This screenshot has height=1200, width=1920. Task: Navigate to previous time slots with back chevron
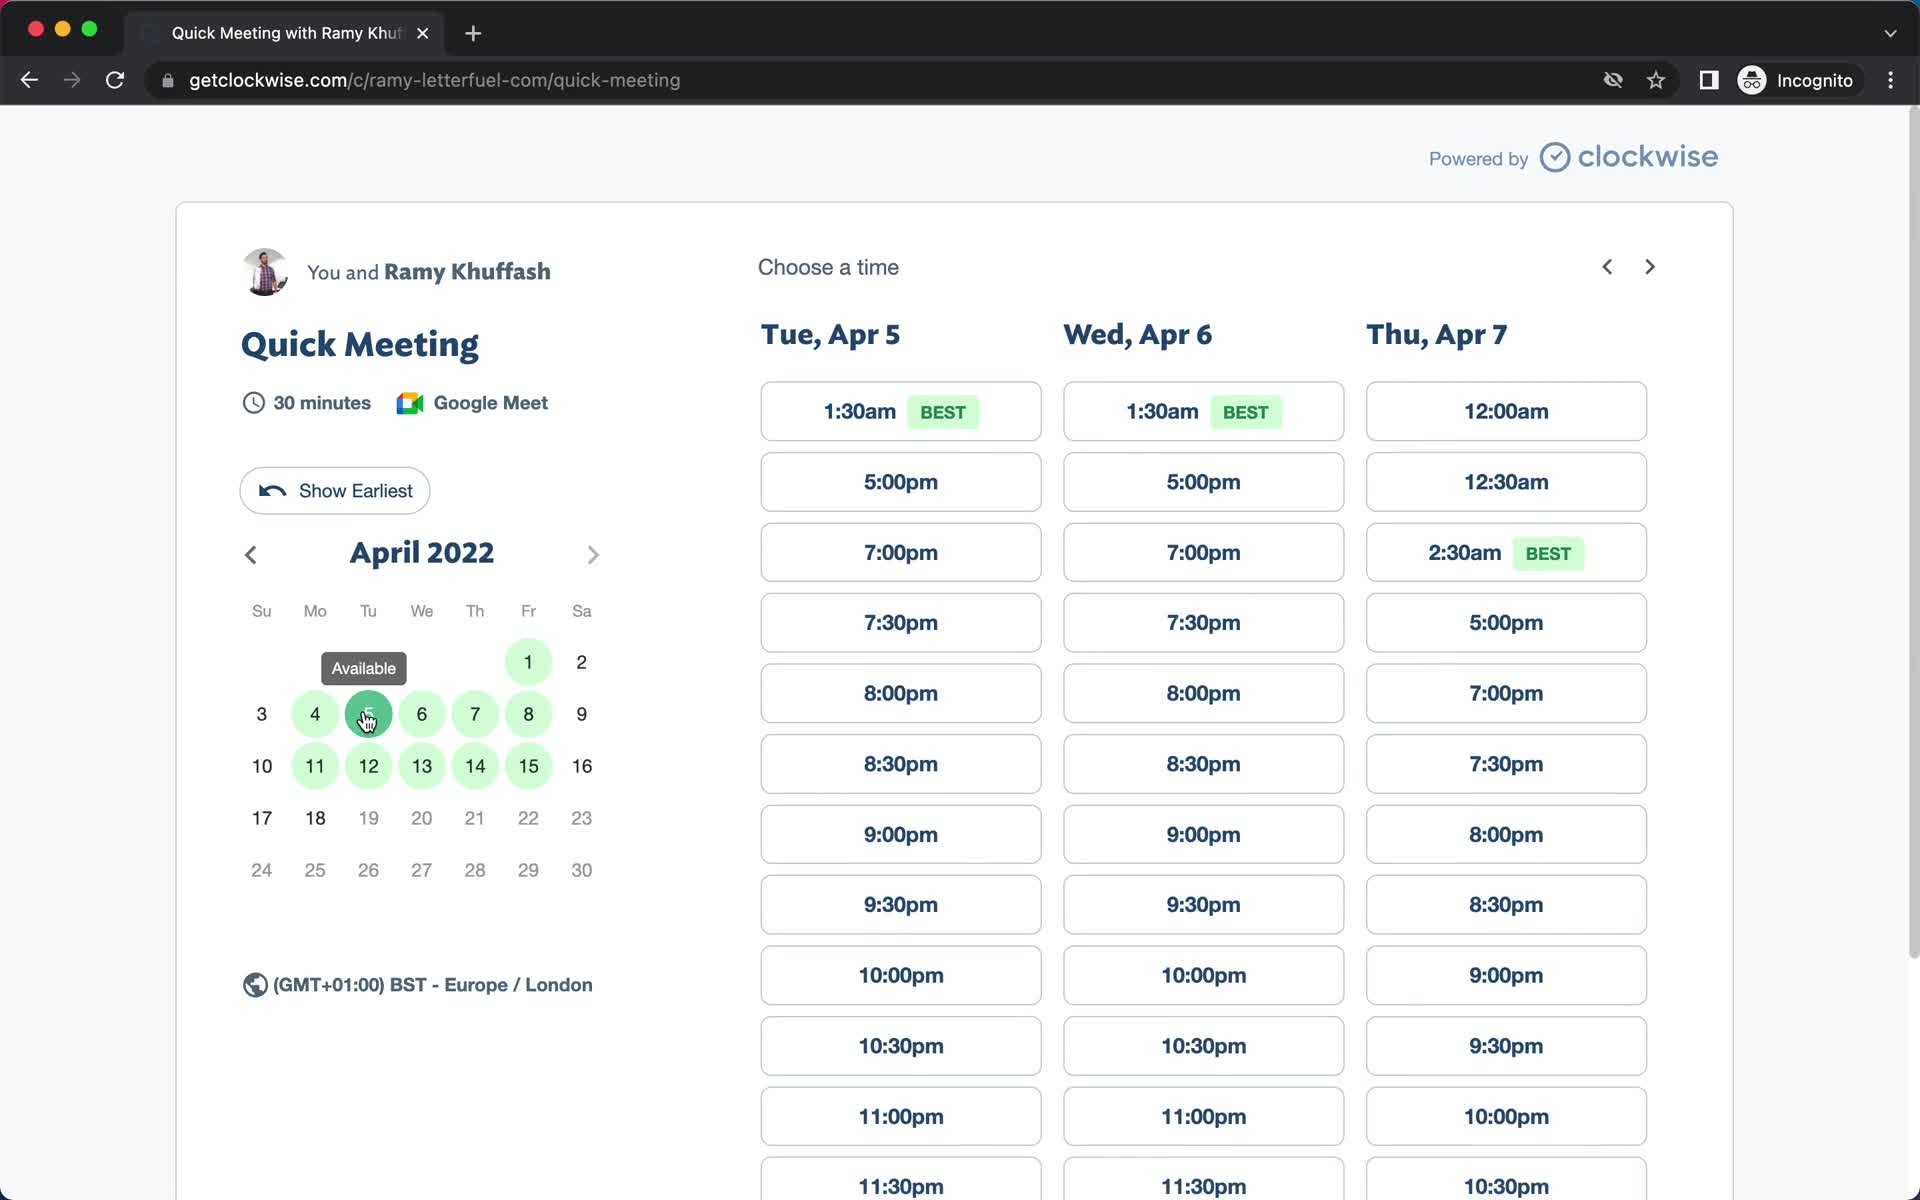(1606, 265)
